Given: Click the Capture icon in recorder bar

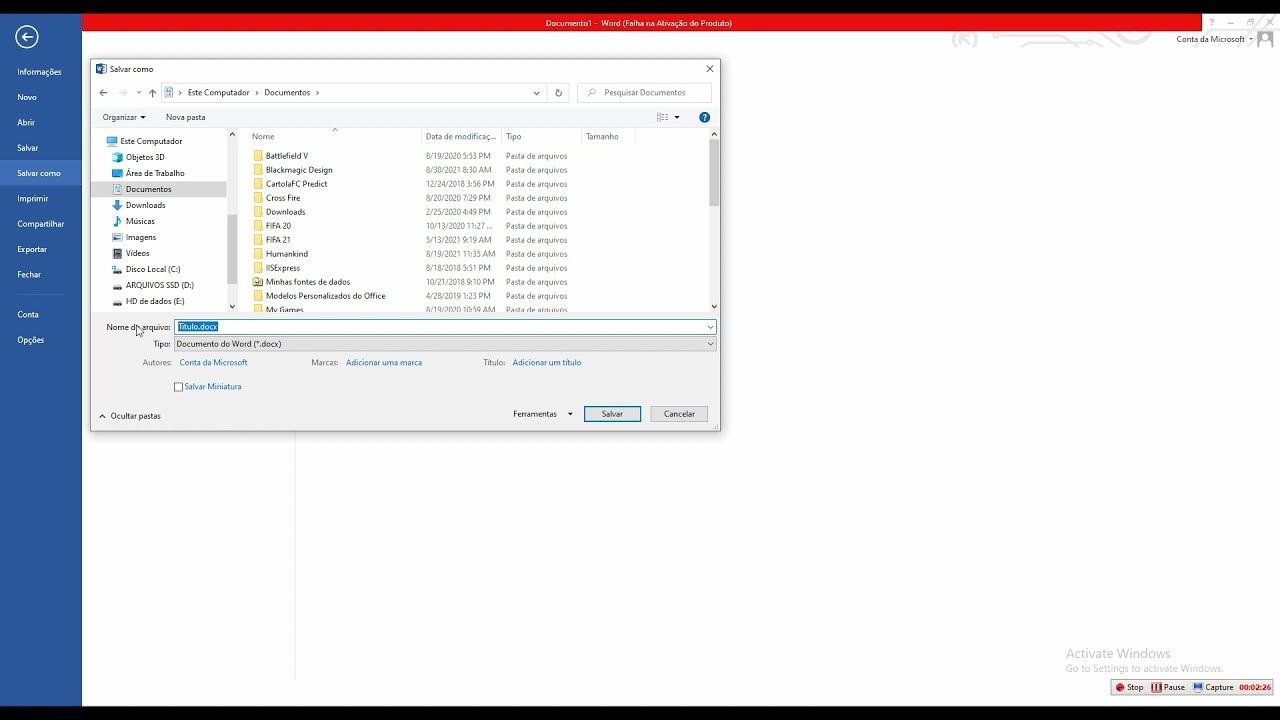Looking at the screenshot, I should [x=1198, y=687].
